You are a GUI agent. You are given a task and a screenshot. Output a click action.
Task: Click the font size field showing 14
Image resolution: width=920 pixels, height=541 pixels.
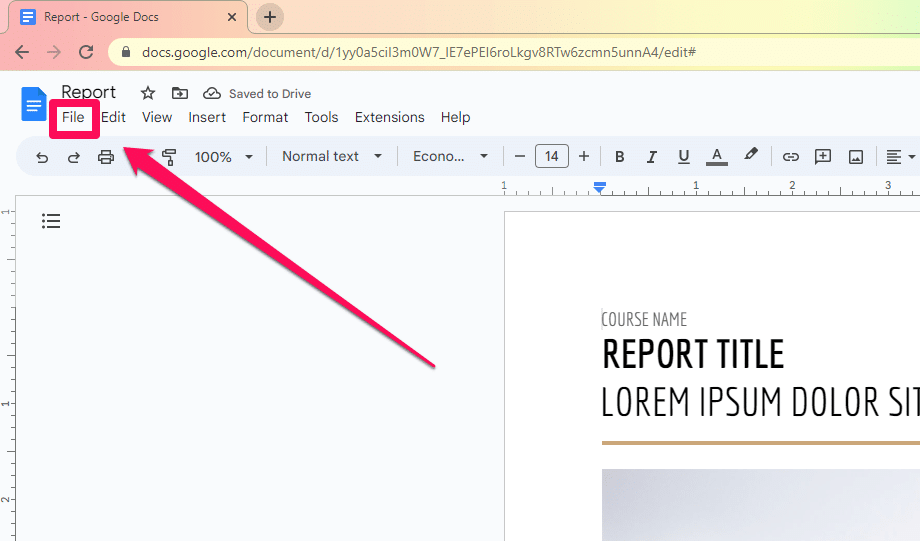point(552,156)
